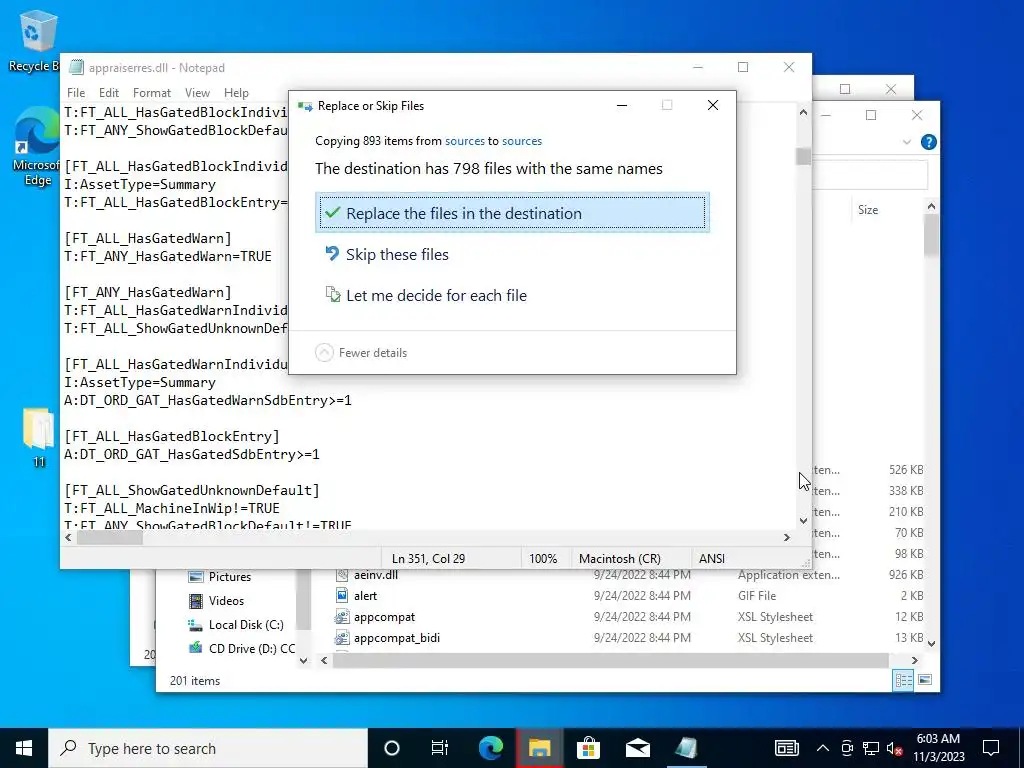
Task: Open the source 'sources' folder link
Action: [464, 141]
